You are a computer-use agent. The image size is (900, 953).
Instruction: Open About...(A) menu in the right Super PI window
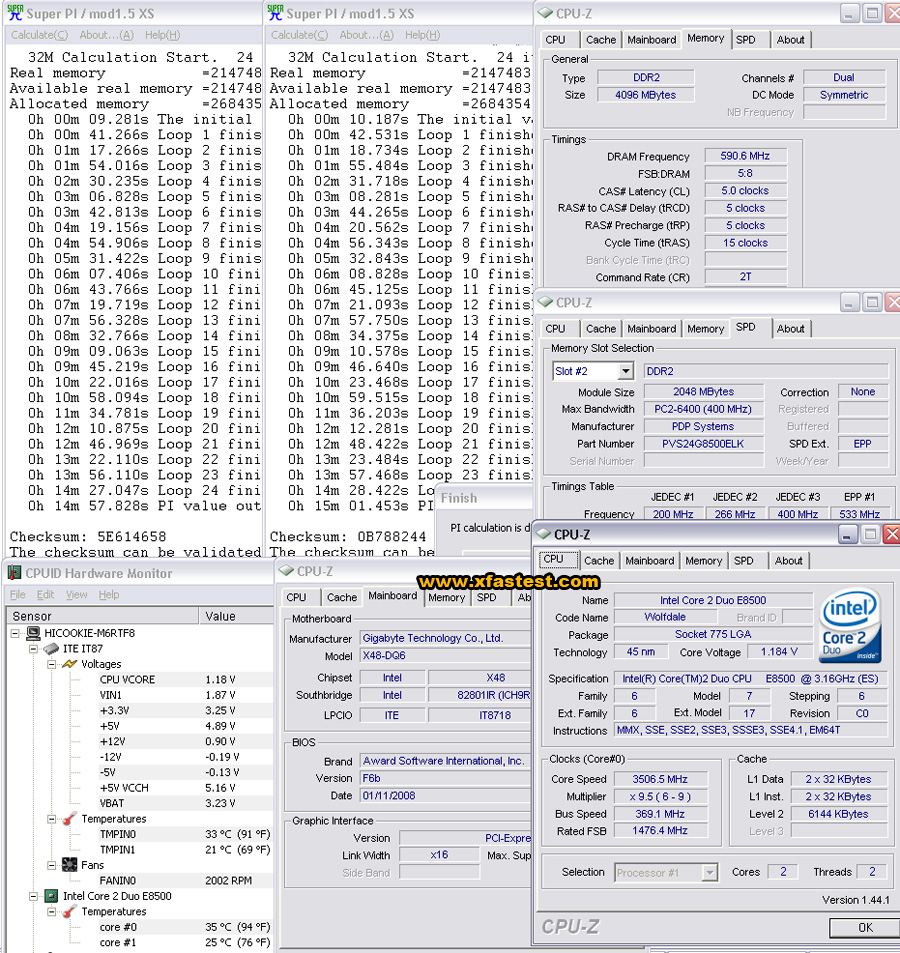coord(366,35)
